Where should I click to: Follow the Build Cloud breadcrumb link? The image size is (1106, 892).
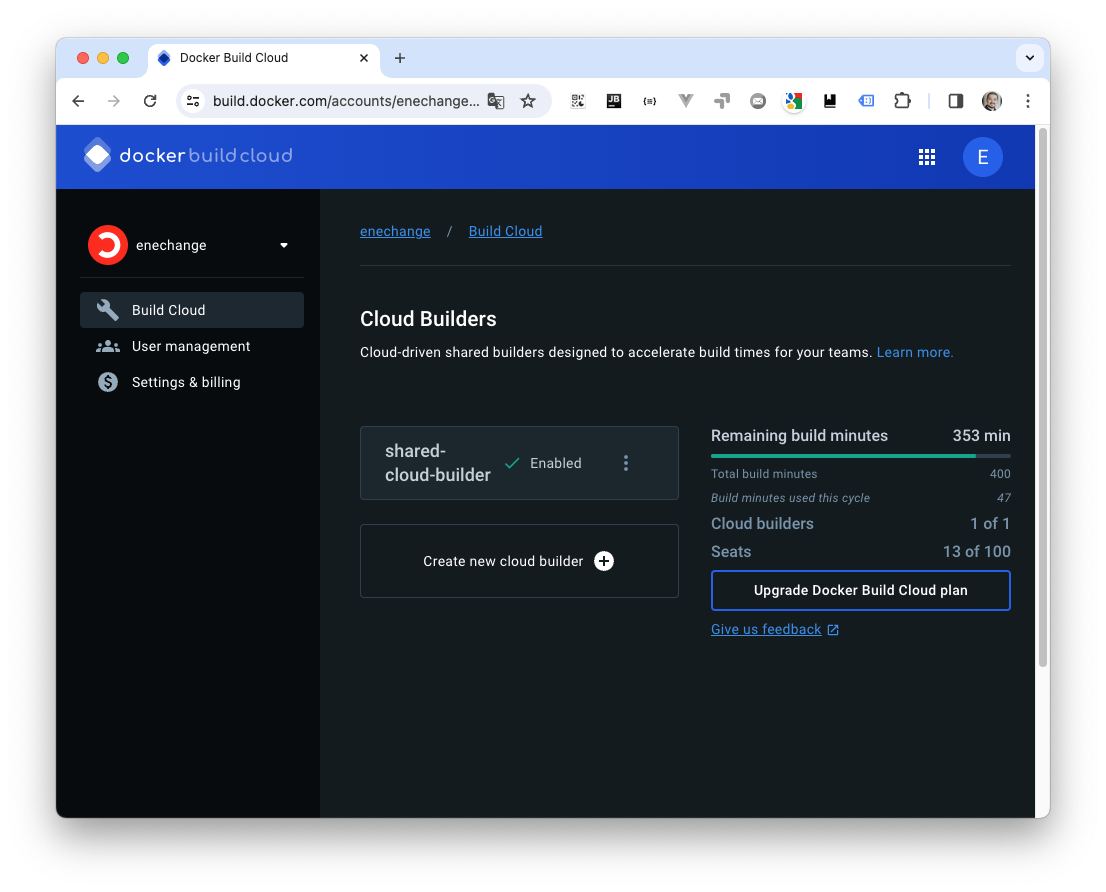(x=505, y=231)
